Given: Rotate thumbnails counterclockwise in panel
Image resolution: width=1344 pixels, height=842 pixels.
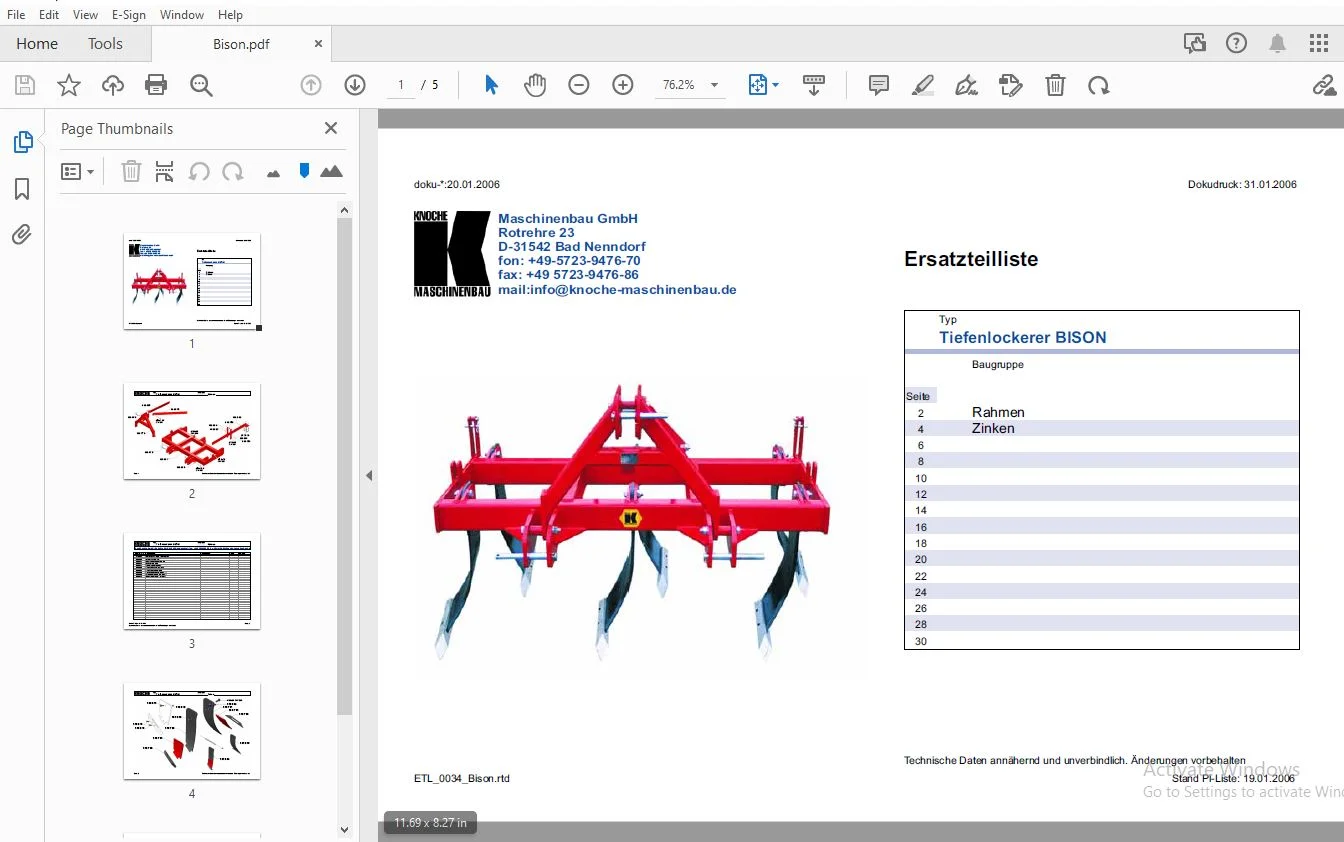Looking at the screenshot, I should pos(199,172).
